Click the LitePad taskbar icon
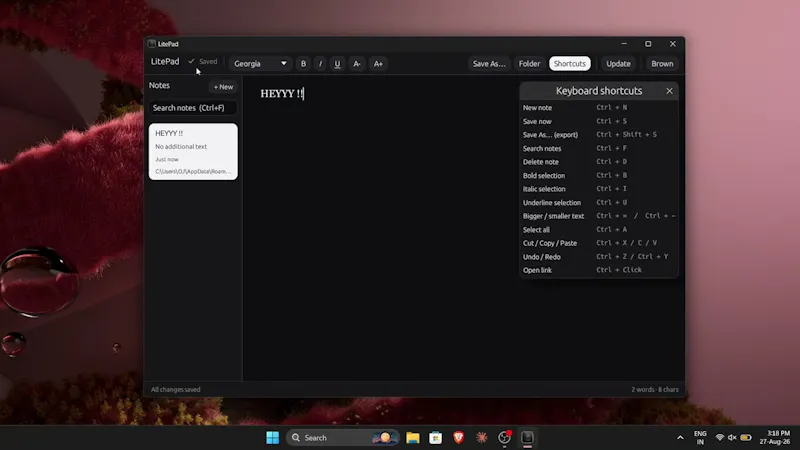This screenshot has height=450, width=800. coord(527,438)
